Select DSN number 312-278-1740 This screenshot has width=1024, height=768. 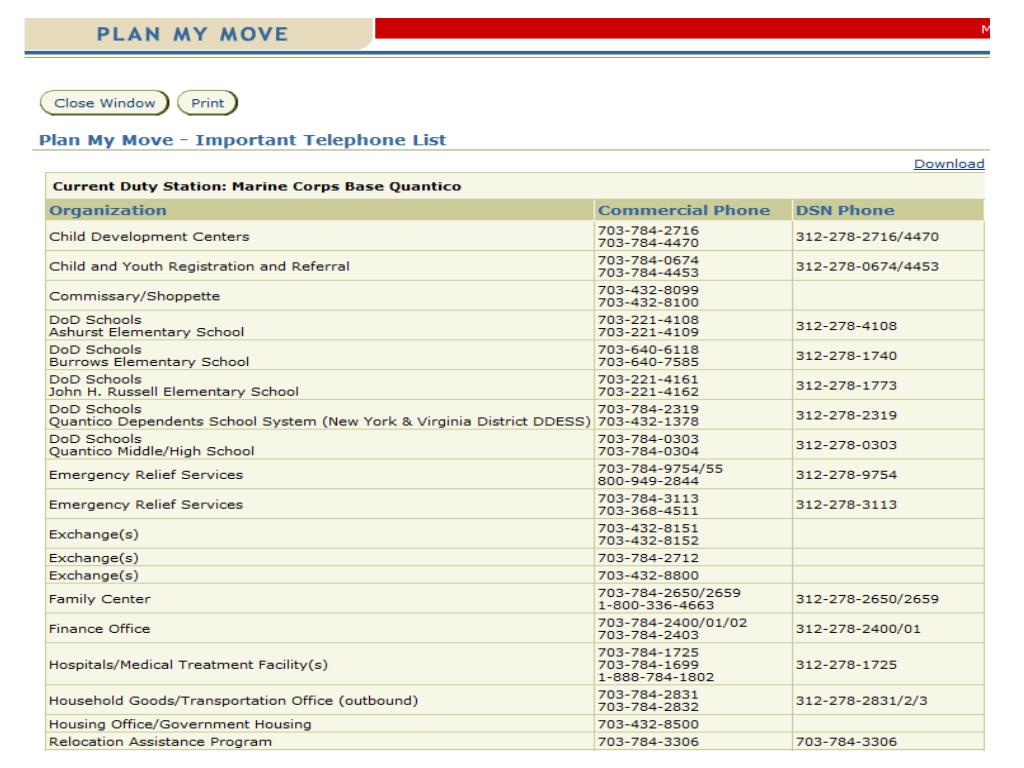click(x=846, y=356)
